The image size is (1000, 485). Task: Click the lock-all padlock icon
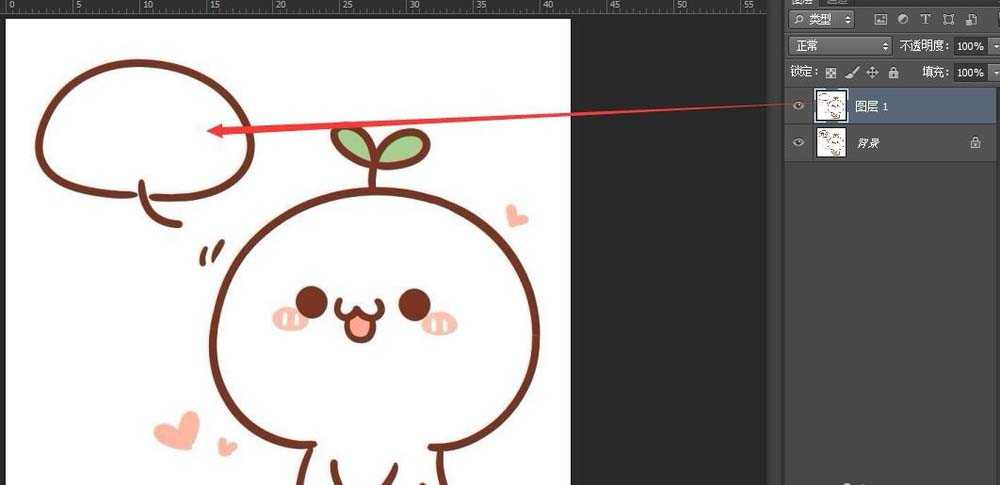coord(893,72)
